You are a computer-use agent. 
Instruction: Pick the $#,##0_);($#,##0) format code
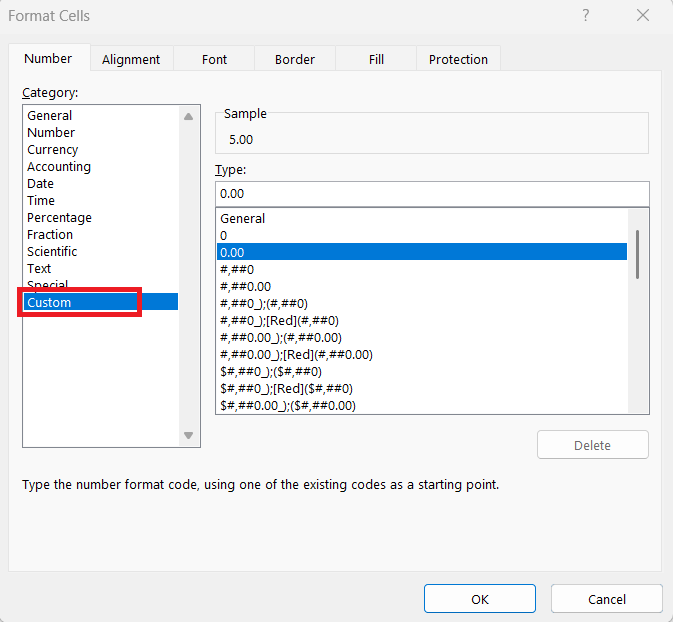[x=422, y=371]
